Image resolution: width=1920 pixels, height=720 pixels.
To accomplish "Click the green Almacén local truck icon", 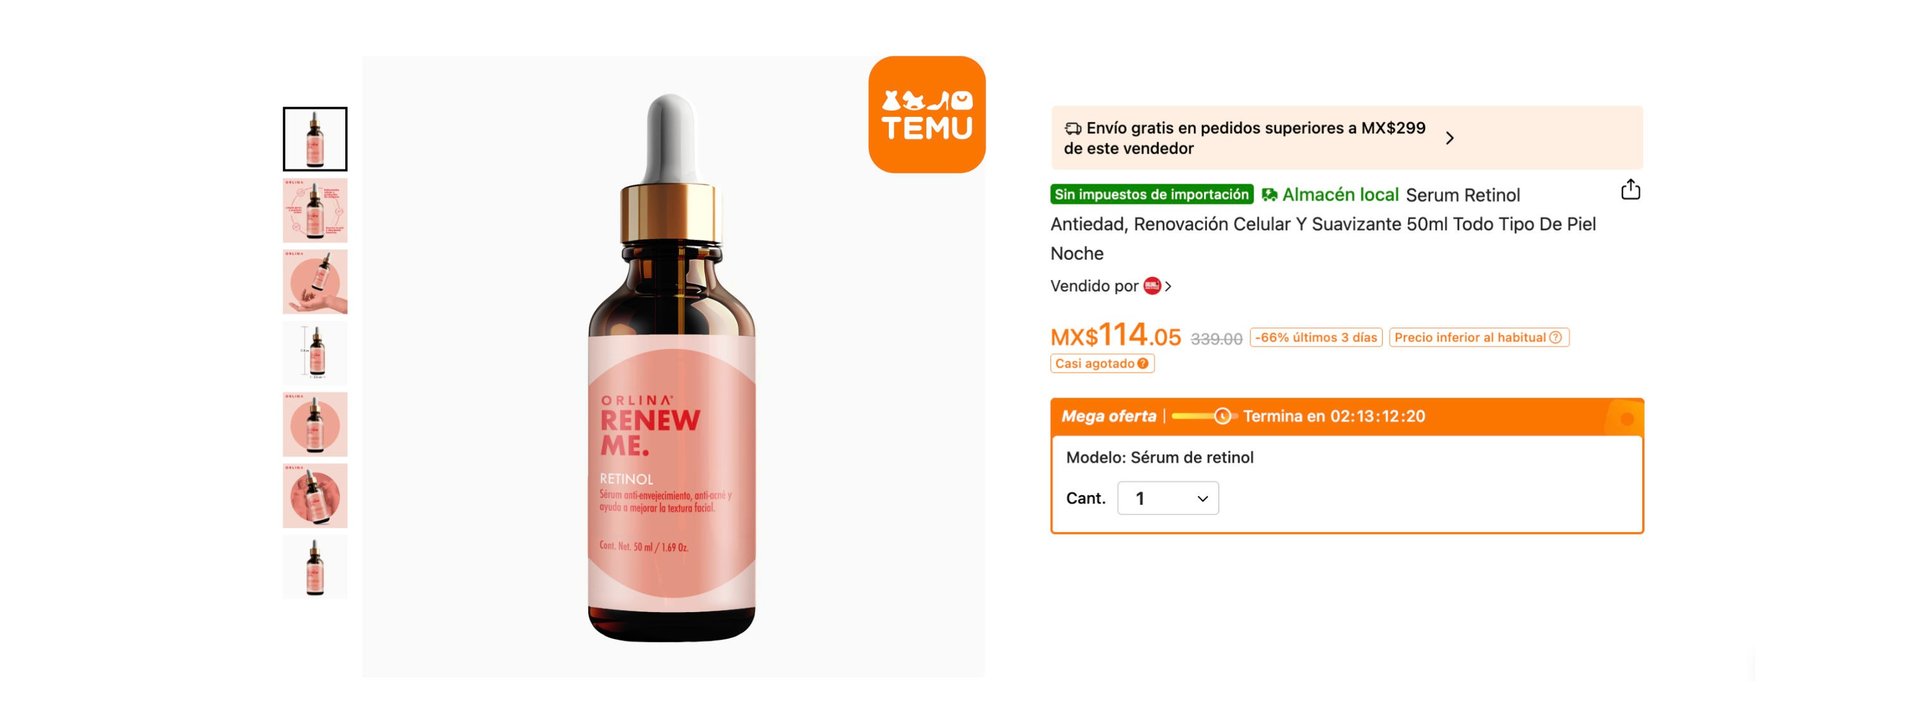I will [x=1269, y=195].
